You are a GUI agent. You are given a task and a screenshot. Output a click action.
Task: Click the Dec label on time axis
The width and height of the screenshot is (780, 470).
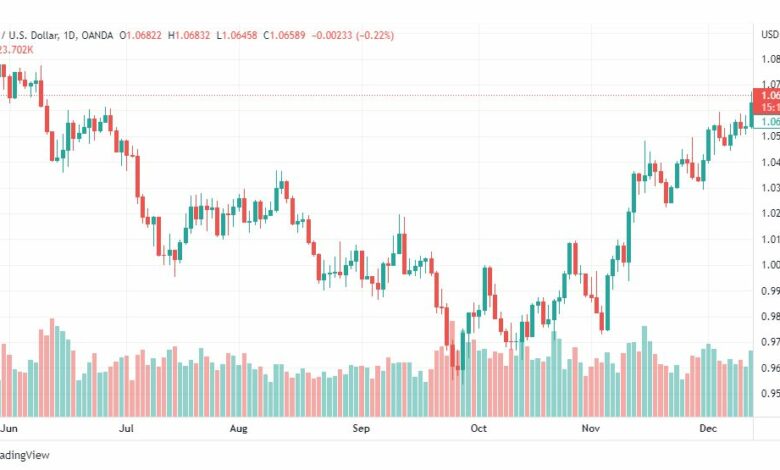point(708,428)
